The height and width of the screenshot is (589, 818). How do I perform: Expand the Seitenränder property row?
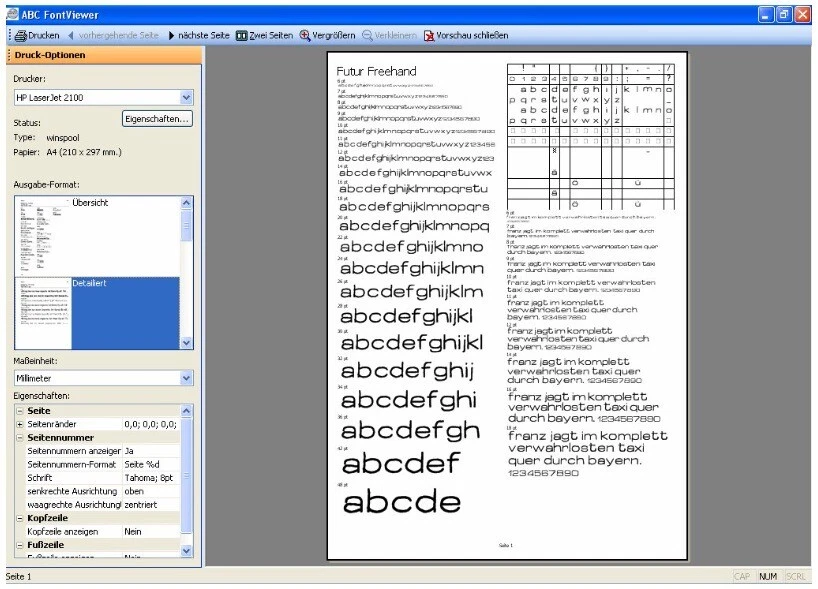tap(18, 424)
